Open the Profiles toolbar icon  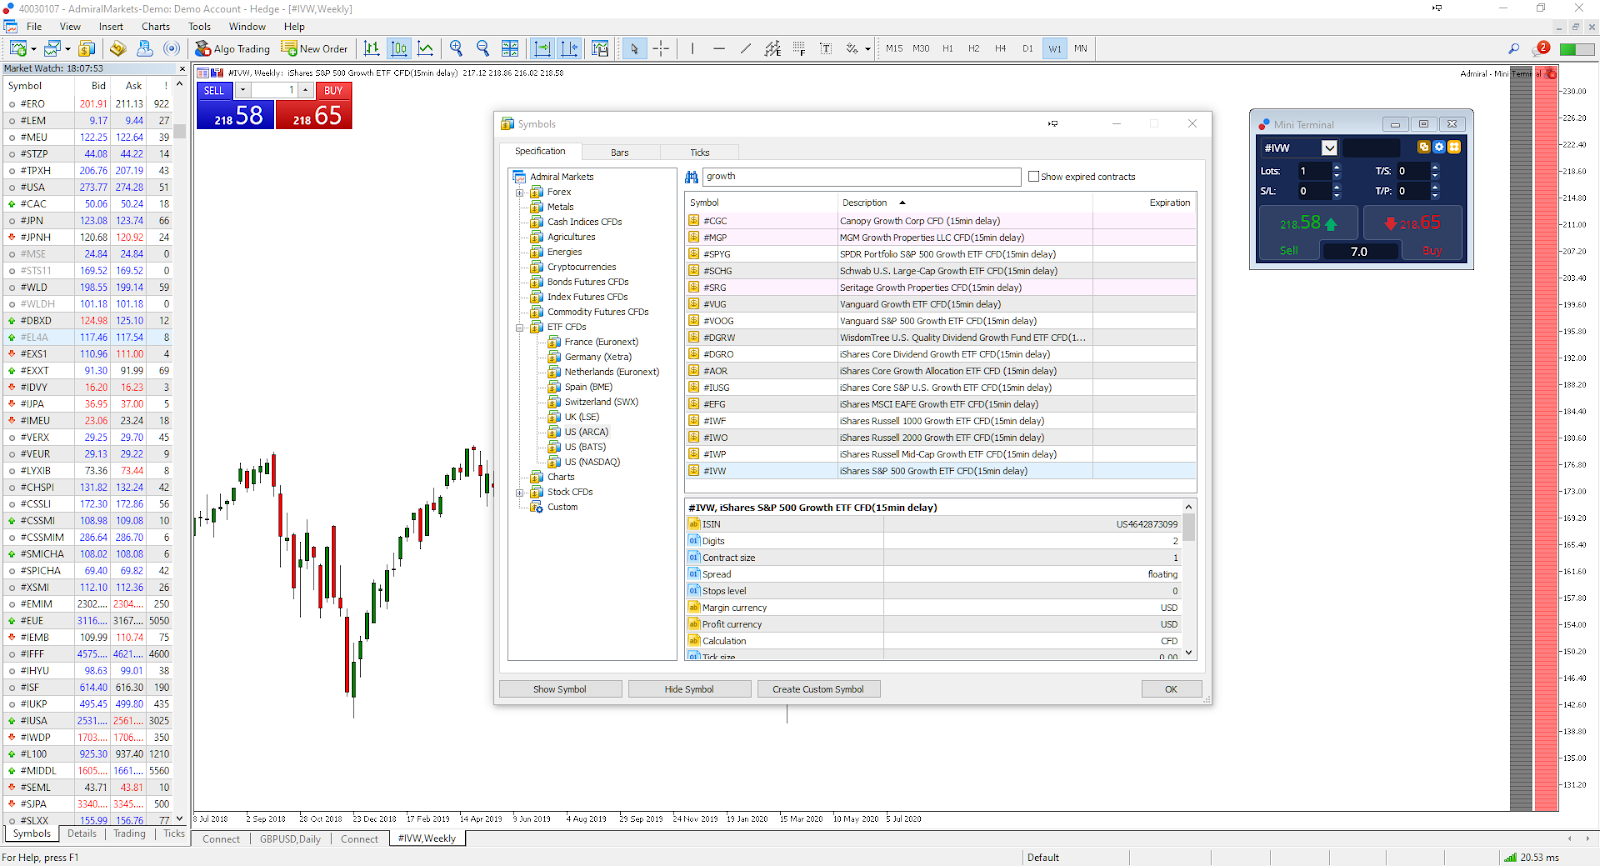pos(52,48)
